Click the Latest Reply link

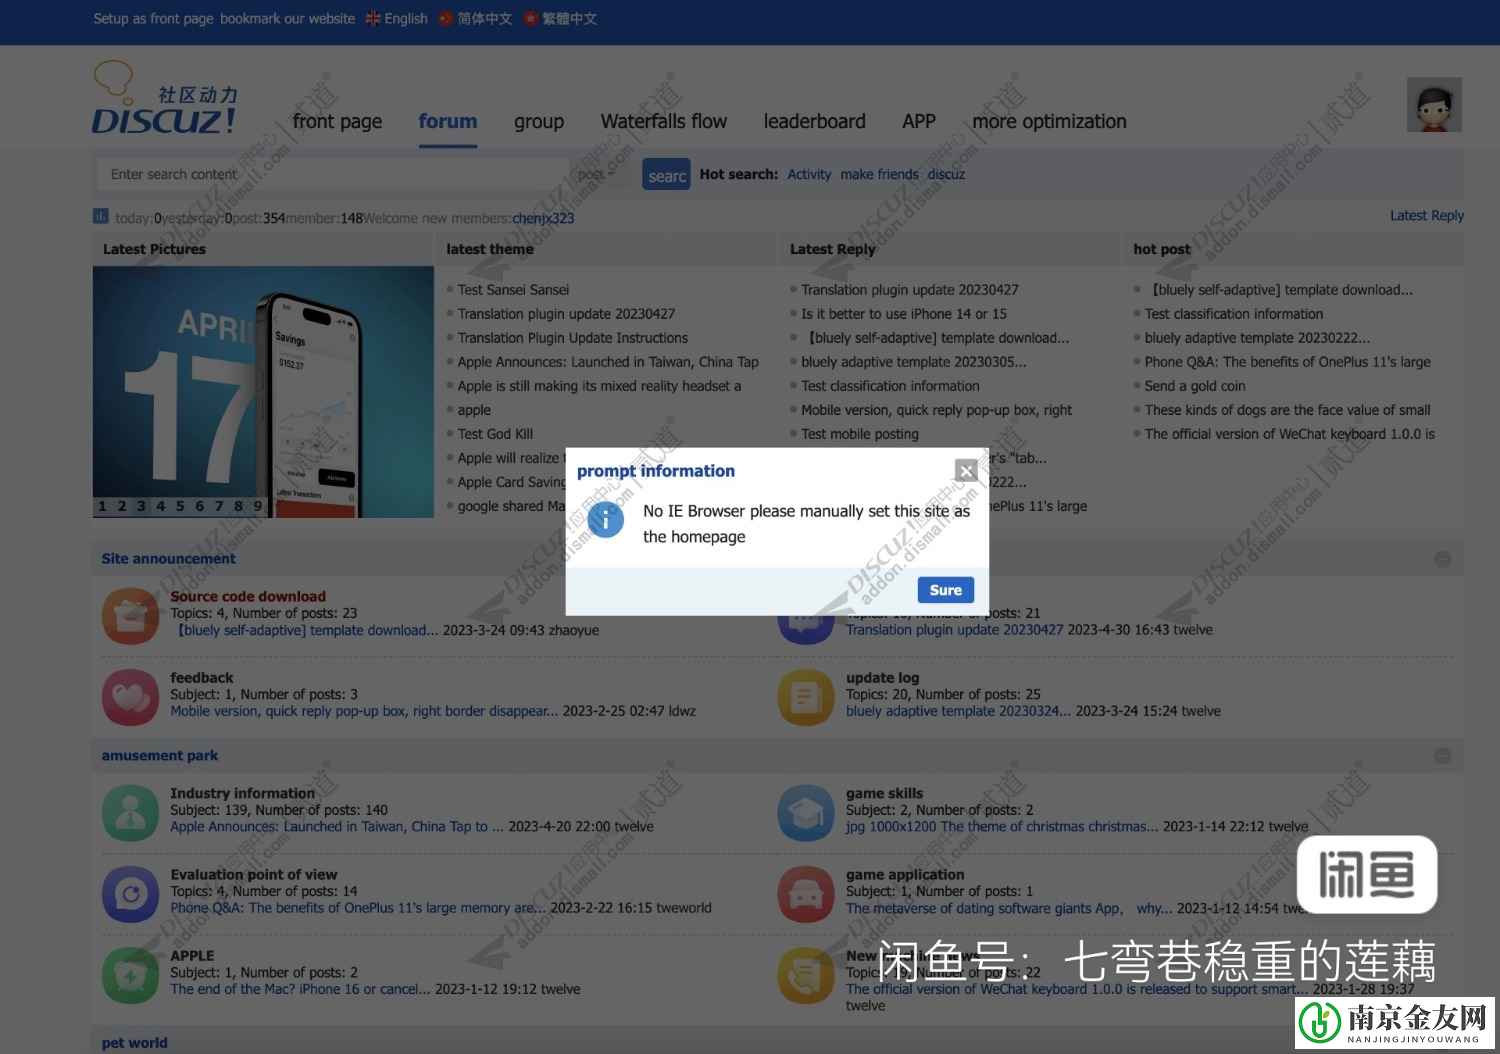coord(1426,216)
